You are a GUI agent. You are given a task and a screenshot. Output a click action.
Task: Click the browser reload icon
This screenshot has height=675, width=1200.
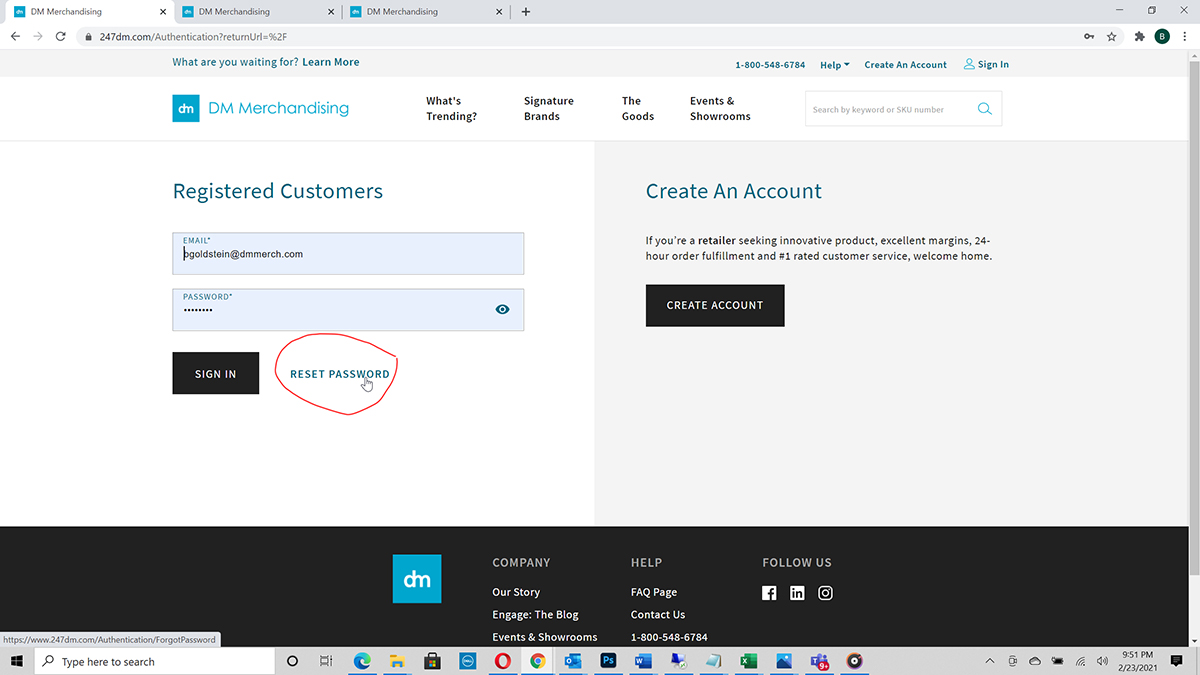(60, 36)
